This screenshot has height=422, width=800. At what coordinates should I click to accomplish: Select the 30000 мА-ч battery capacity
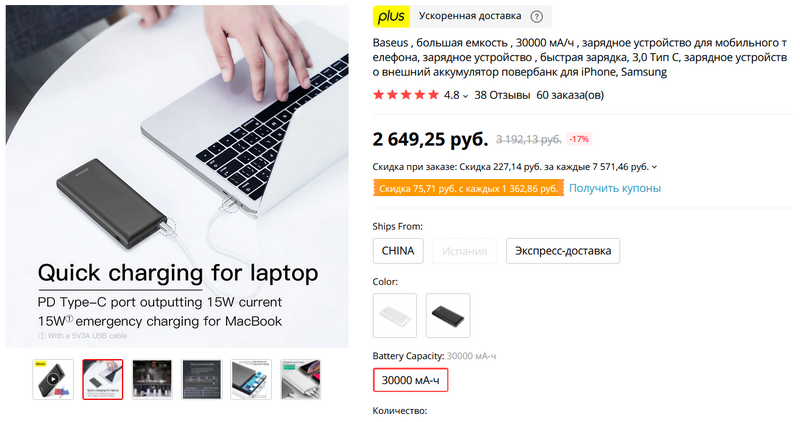coord(411,380)
